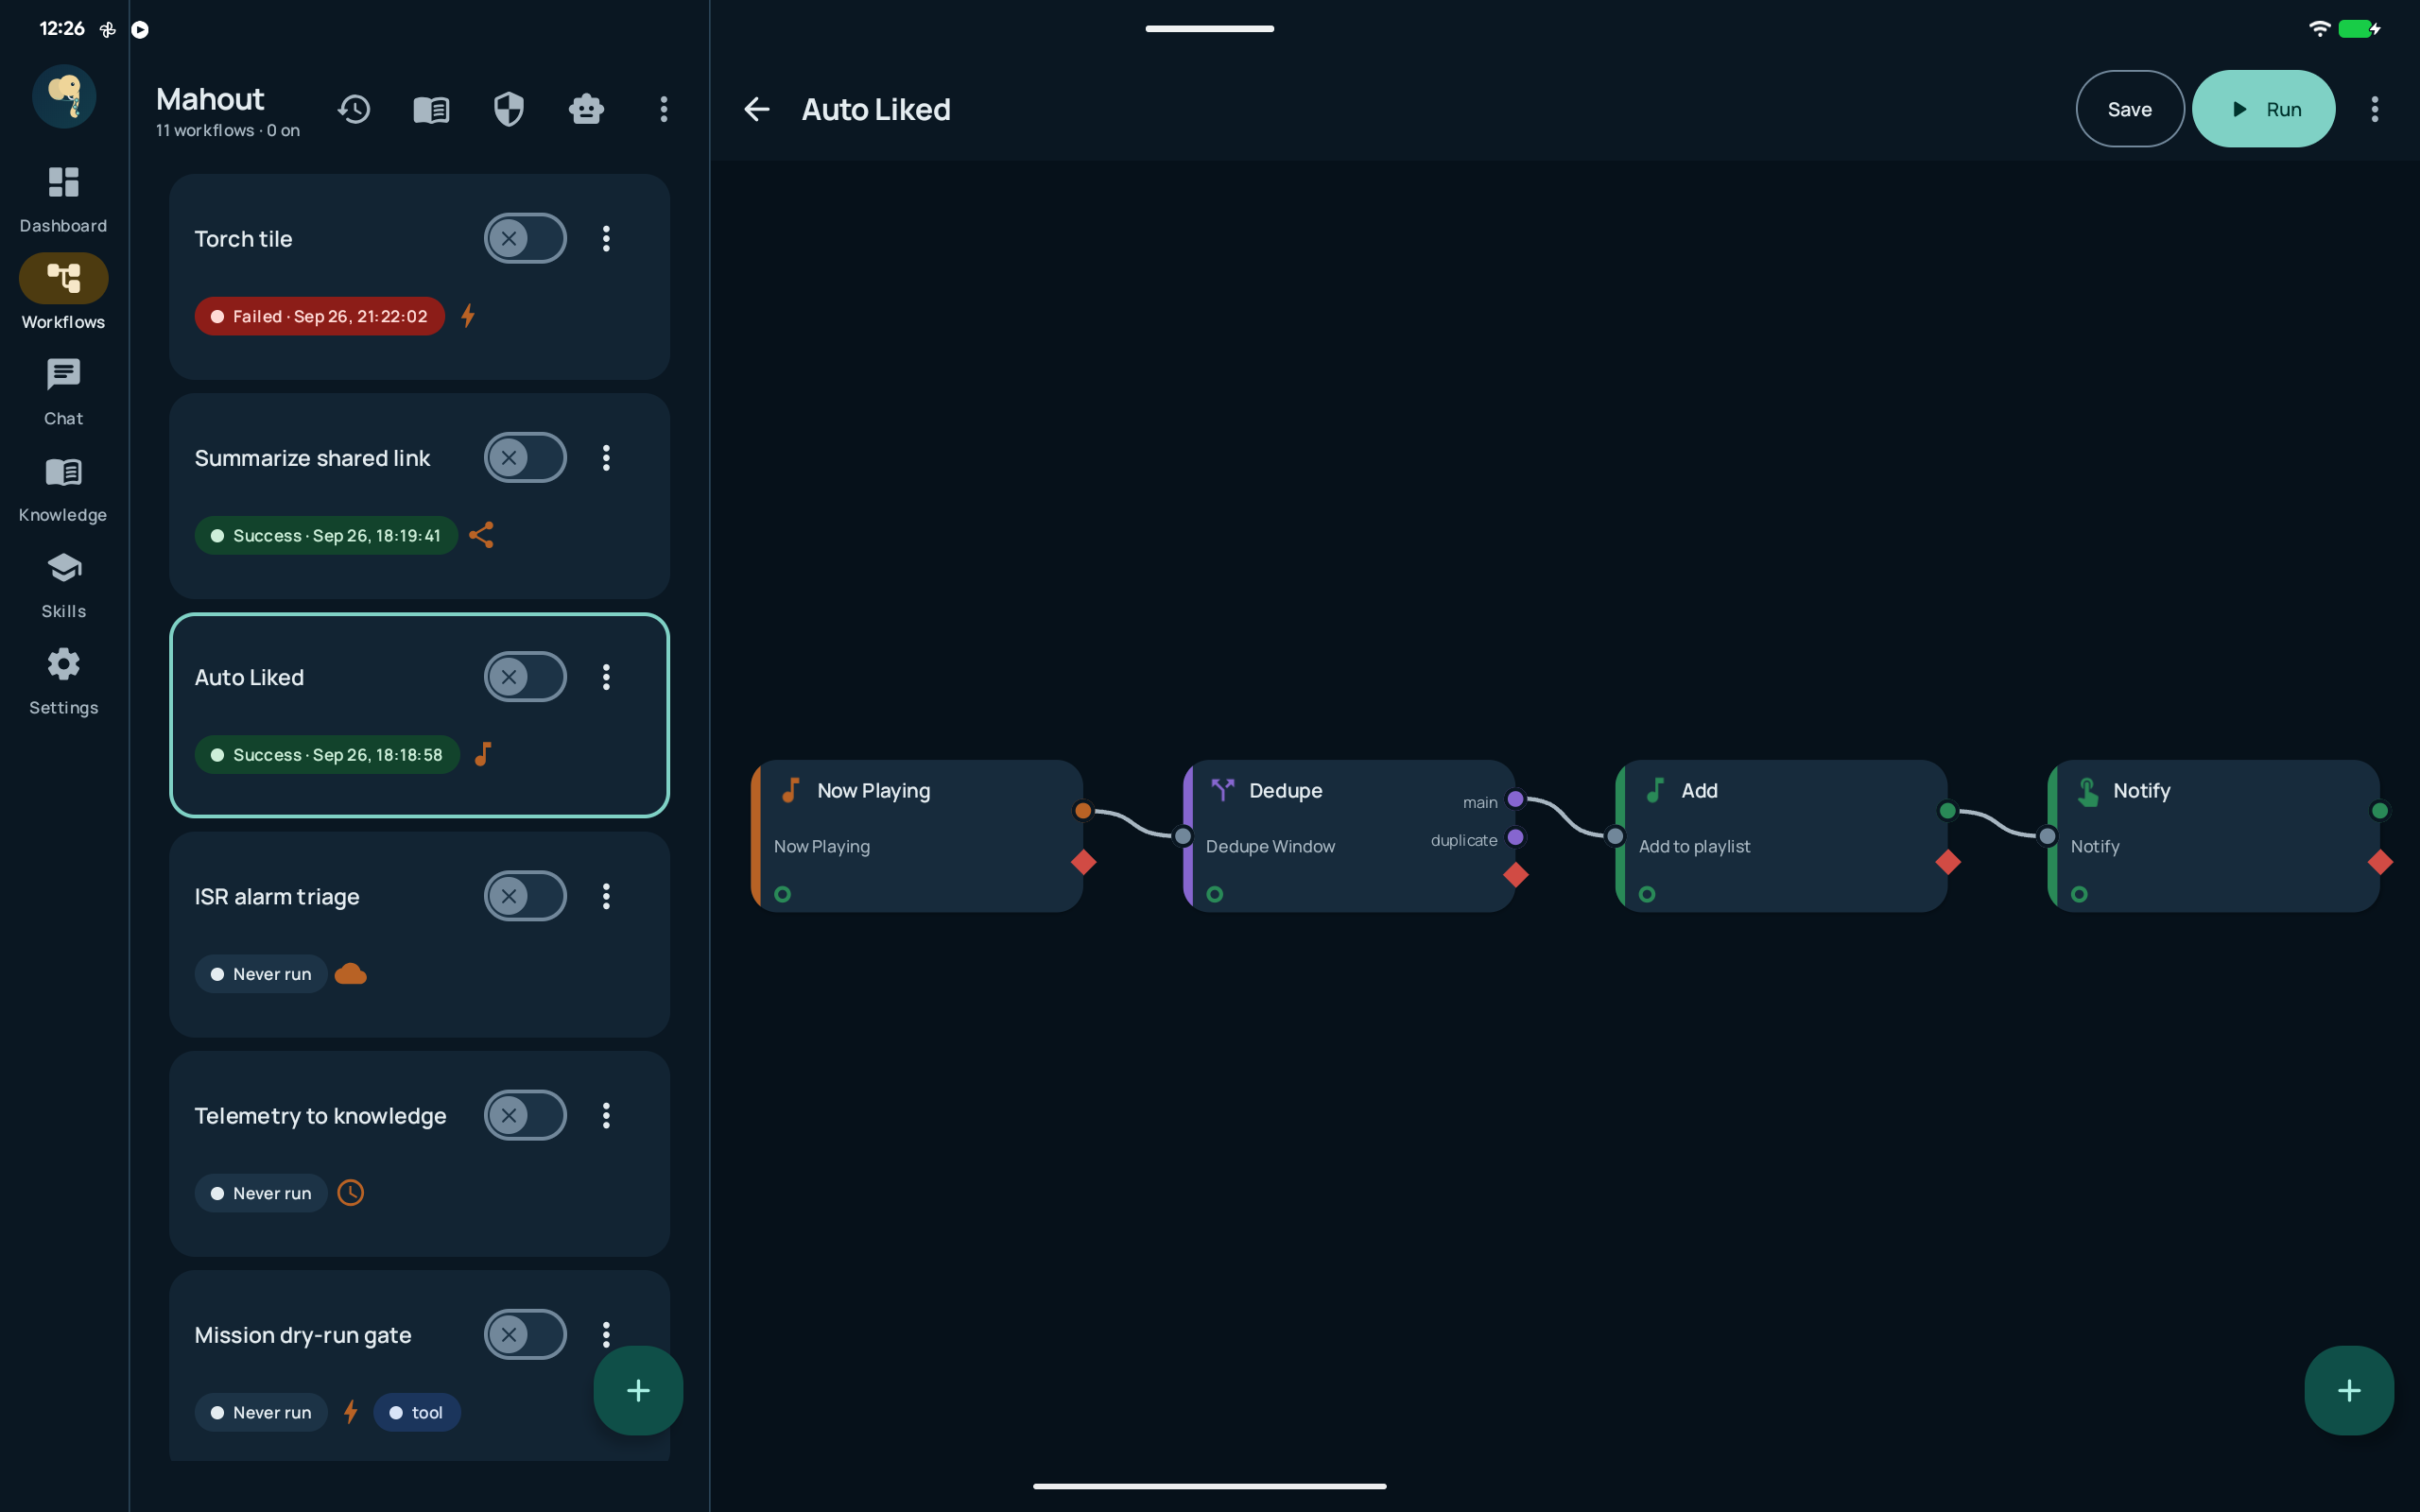Open the Knowledge section
Screen dimensions: 2420x1512
63,489
